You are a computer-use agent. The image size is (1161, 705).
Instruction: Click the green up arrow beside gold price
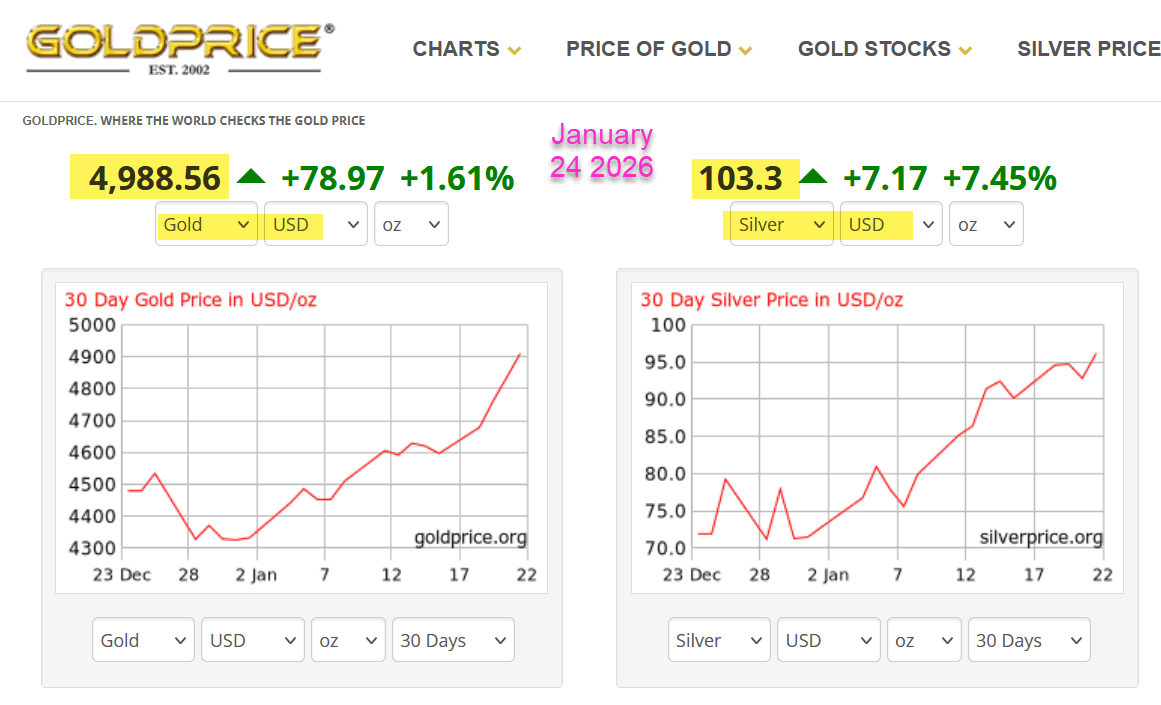tap(251, 176)
